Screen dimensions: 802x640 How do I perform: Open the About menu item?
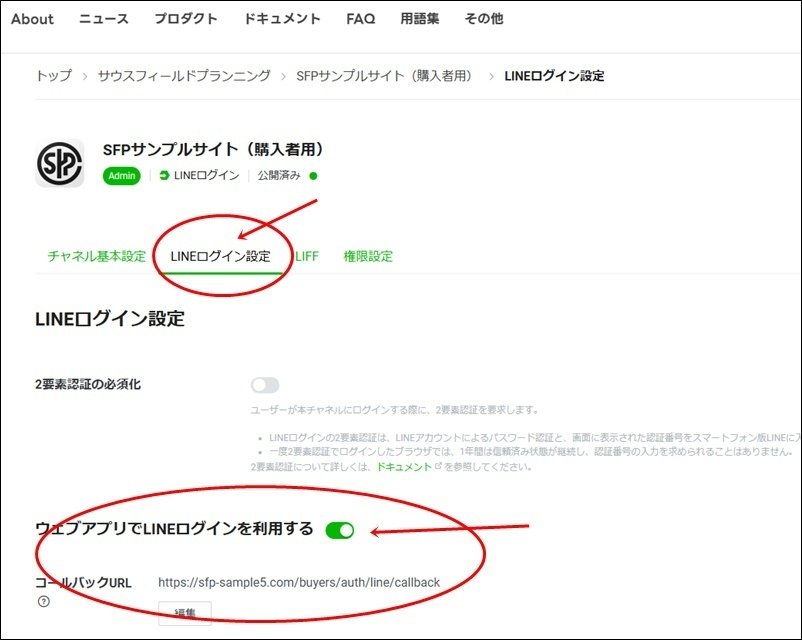(32, 19)
